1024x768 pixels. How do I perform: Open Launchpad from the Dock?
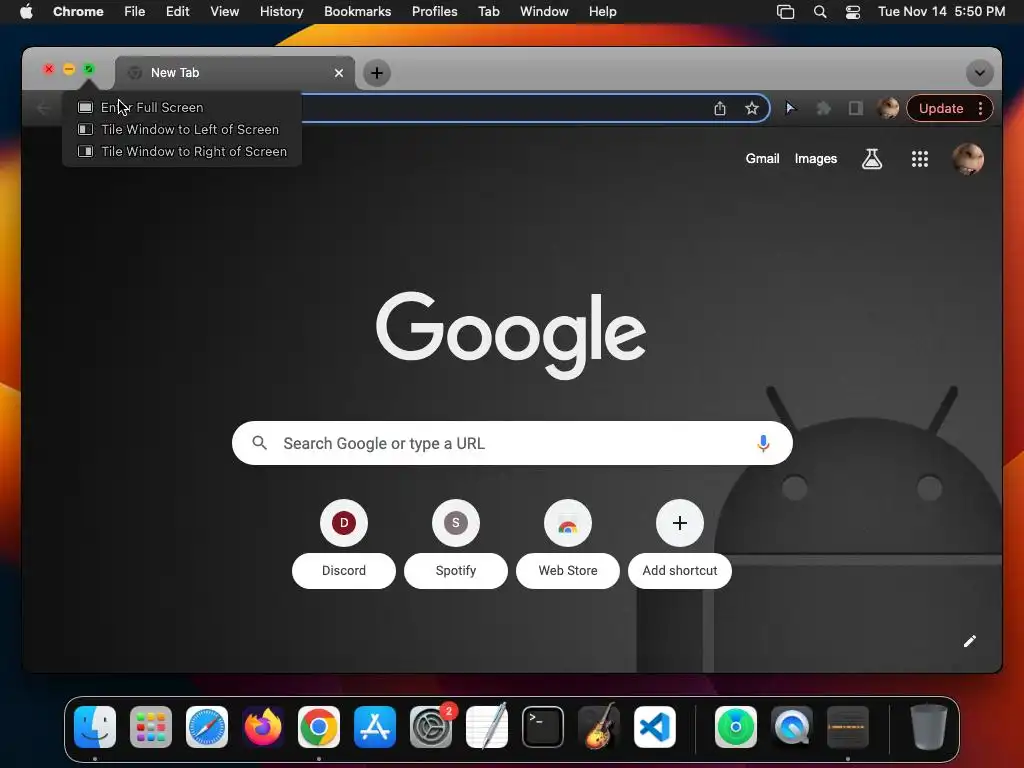tap(151, 727)
